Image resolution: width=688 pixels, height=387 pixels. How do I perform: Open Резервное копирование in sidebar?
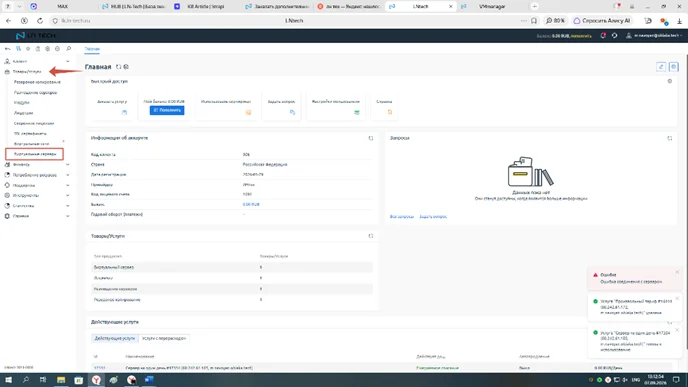click(37, 82)
